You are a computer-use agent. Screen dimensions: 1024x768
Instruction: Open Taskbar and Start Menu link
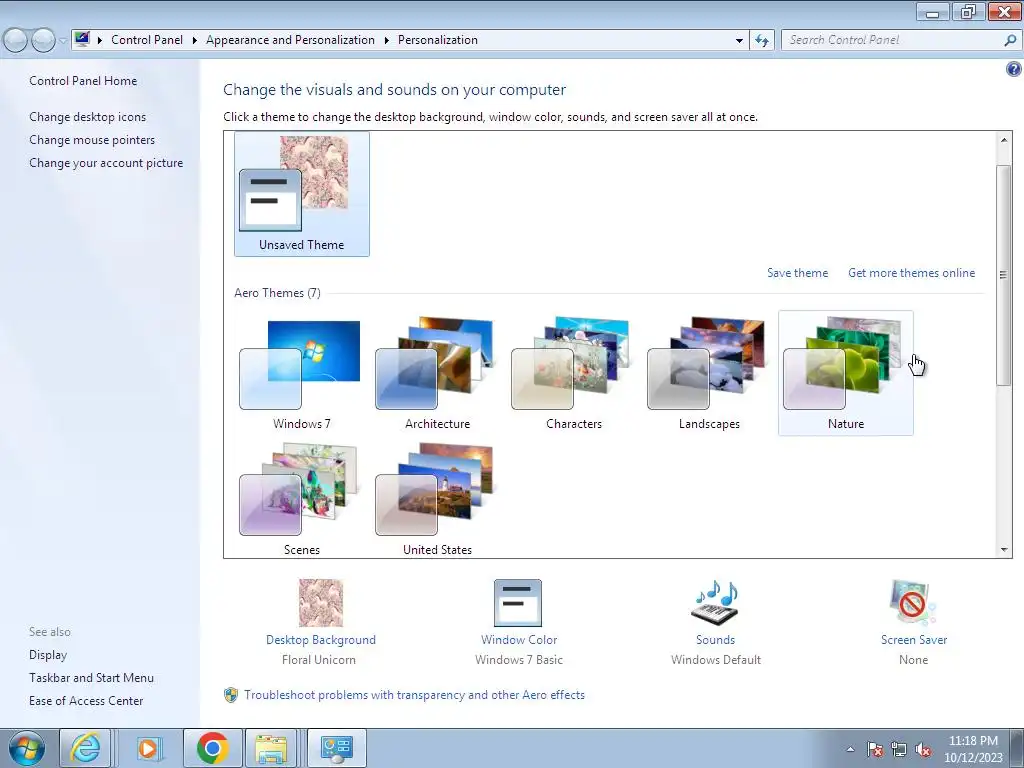(x=91, y=678)
